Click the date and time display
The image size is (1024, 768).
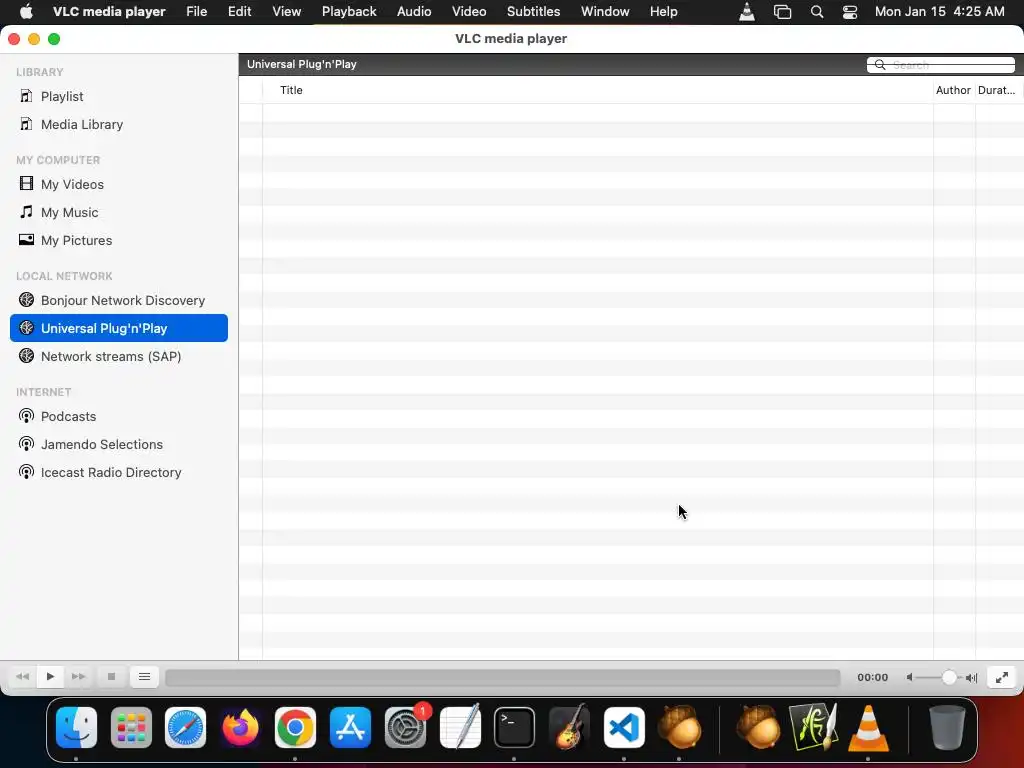pos(940,12)
